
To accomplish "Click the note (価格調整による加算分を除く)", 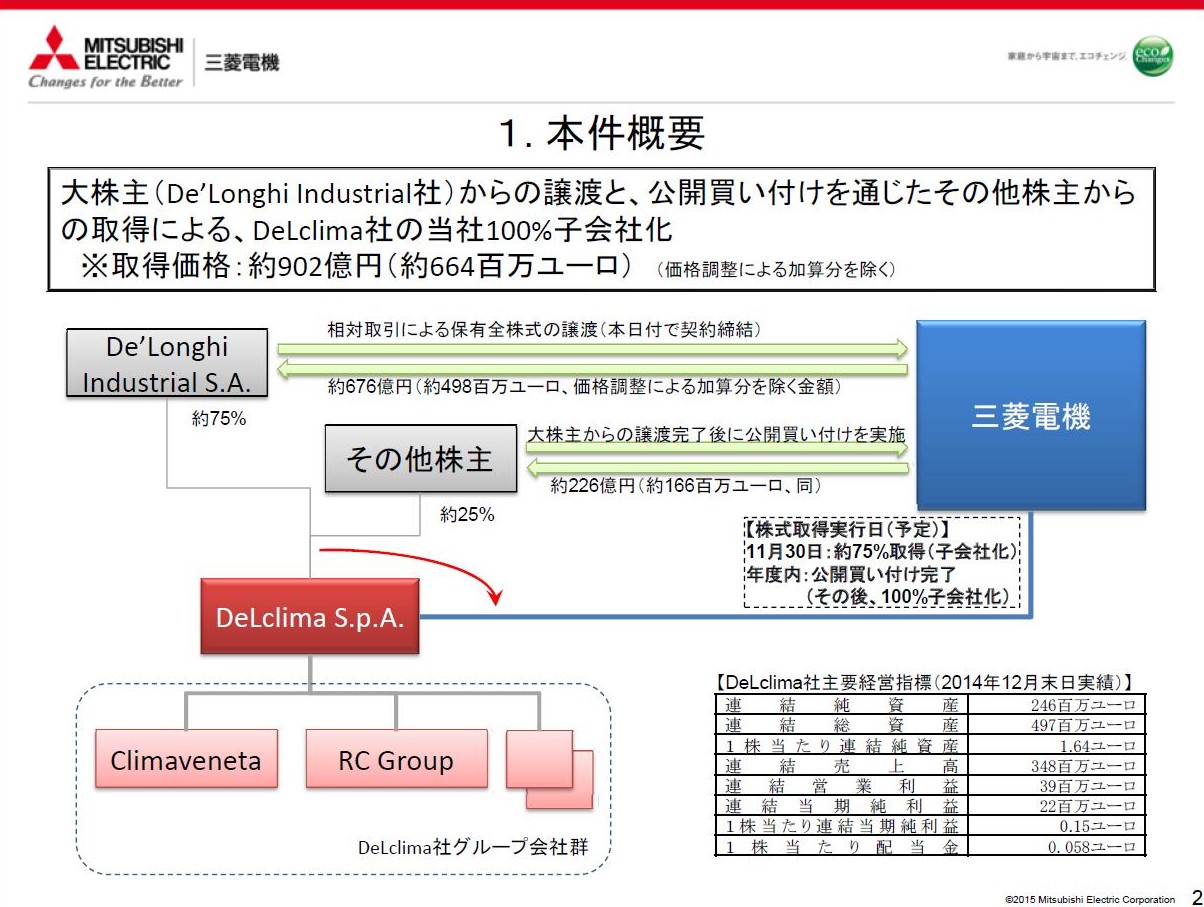I will 776,270.
